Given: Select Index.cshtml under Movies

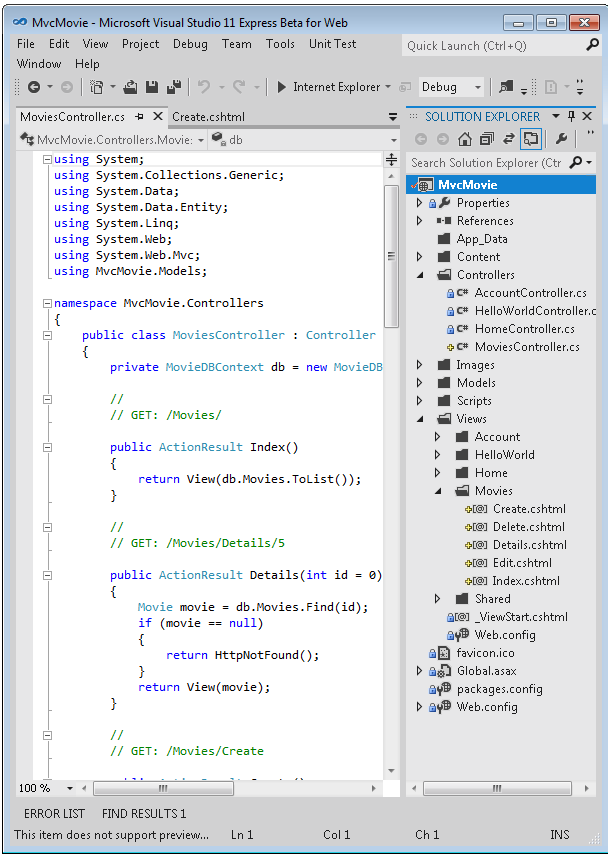Looking at the screenshot, I should coord(526,581).
